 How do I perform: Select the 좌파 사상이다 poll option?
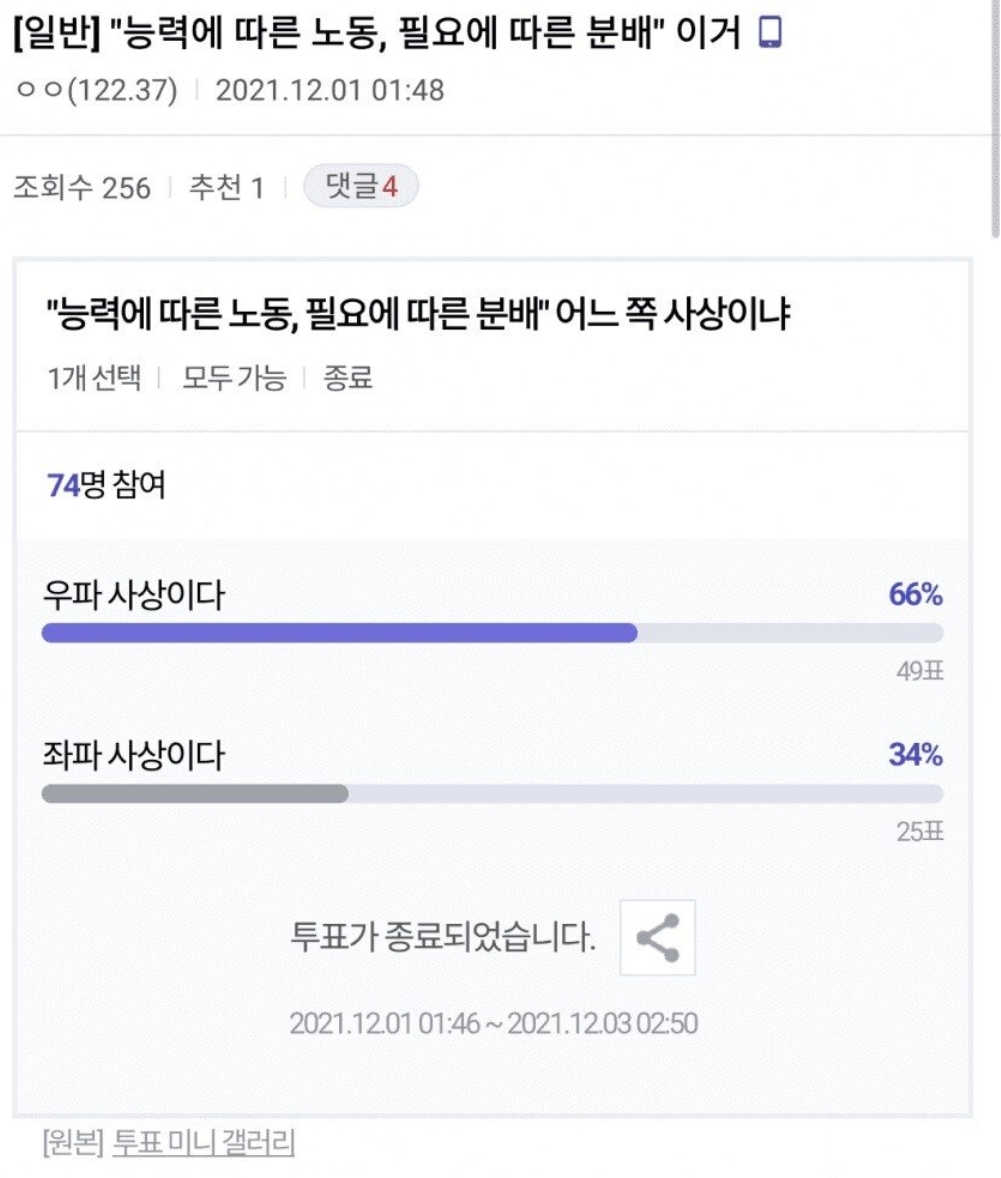tap(133, 756)
